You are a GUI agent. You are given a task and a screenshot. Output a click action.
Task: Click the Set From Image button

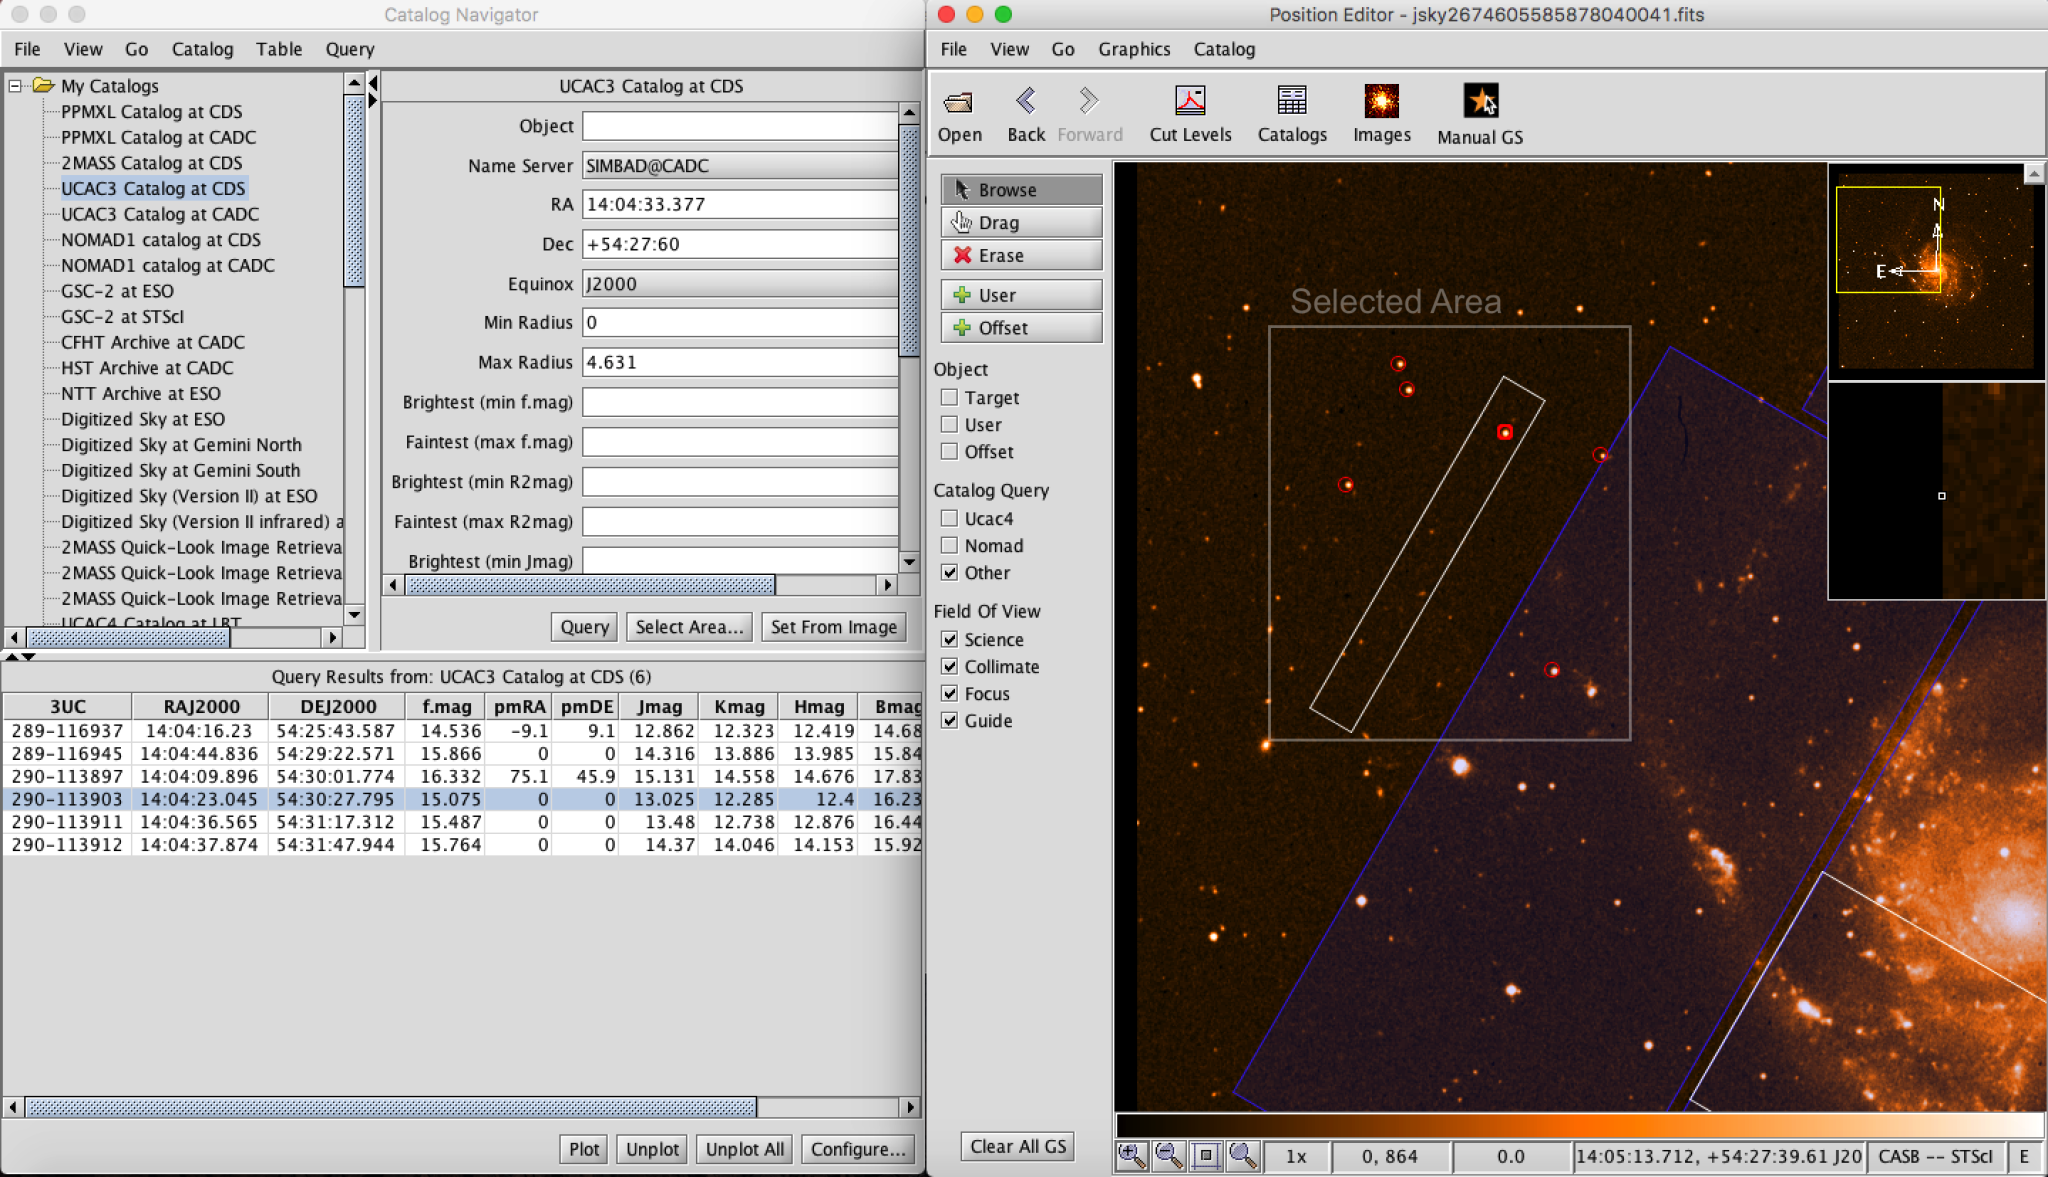pos(833,627)
